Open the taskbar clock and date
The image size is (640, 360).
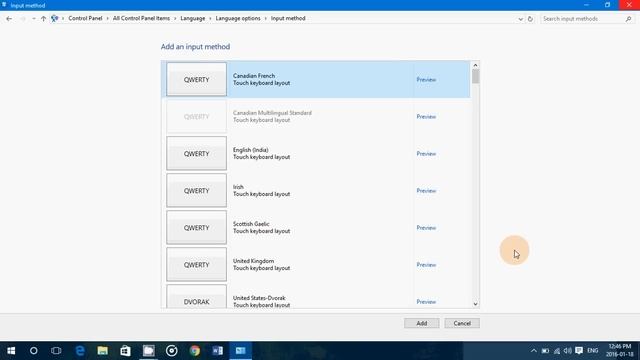point(620,351)
